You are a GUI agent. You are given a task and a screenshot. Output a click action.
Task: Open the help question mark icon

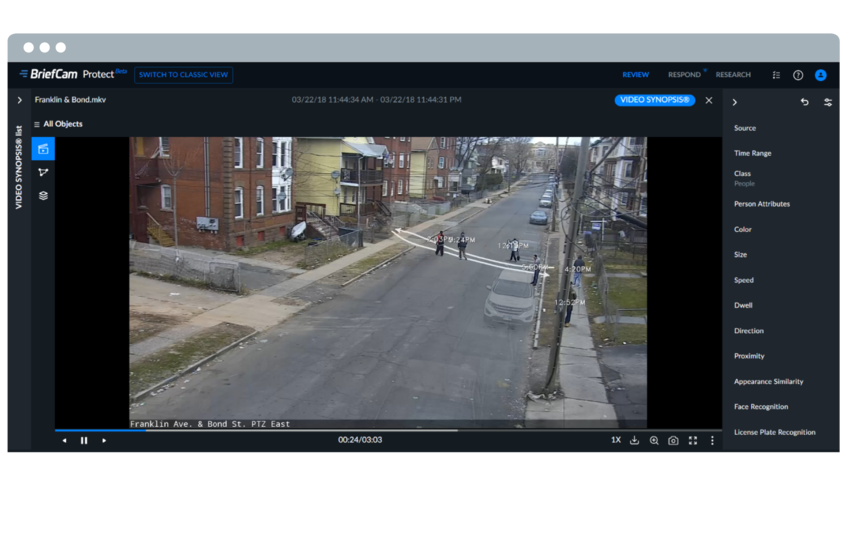(798, 75)
